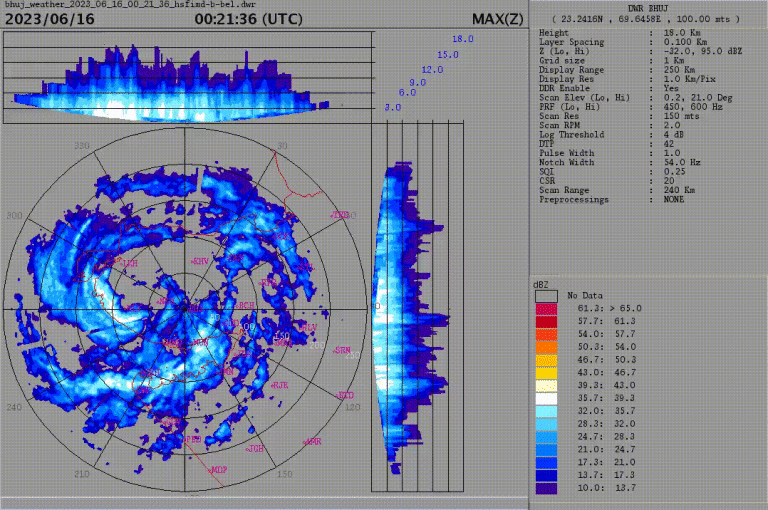Click the Display Range value 250 Km
This screenshot has height=510, width=768.
[x=679, y=70]
